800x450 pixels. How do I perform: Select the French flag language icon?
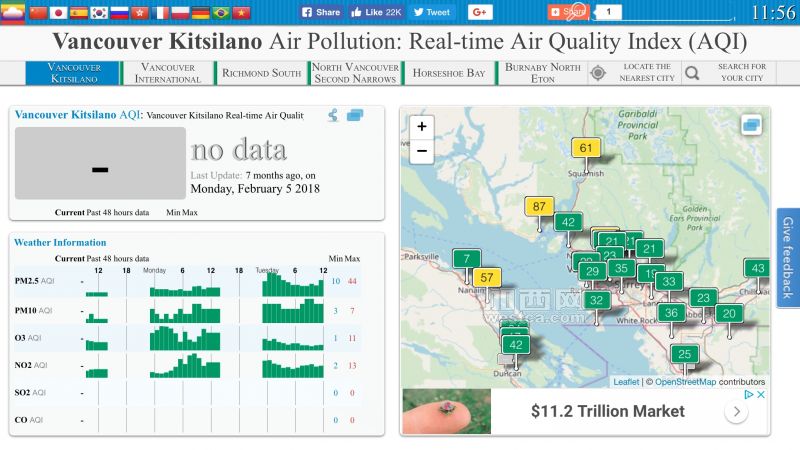coord(160,12)
